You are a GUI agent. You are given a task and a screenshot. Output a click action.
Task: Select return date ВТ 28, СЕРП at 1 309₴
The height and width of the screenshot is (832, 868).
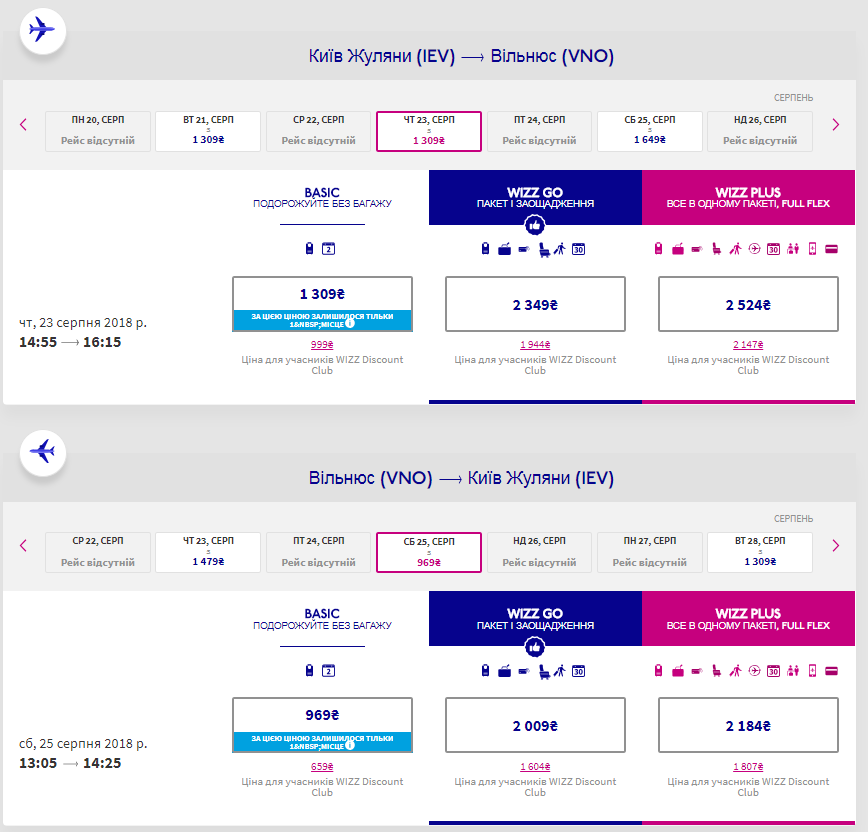(x=760, y=552)
